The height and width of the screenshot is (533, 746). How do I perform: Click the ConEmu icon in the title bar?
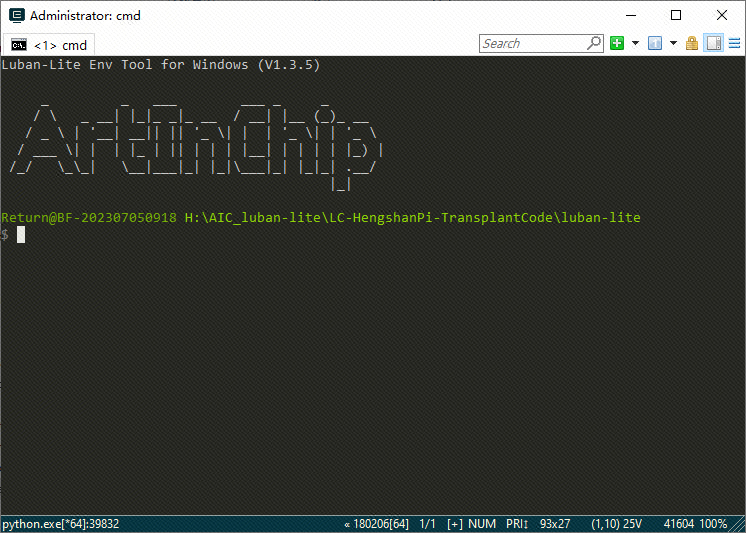(17, 15)
